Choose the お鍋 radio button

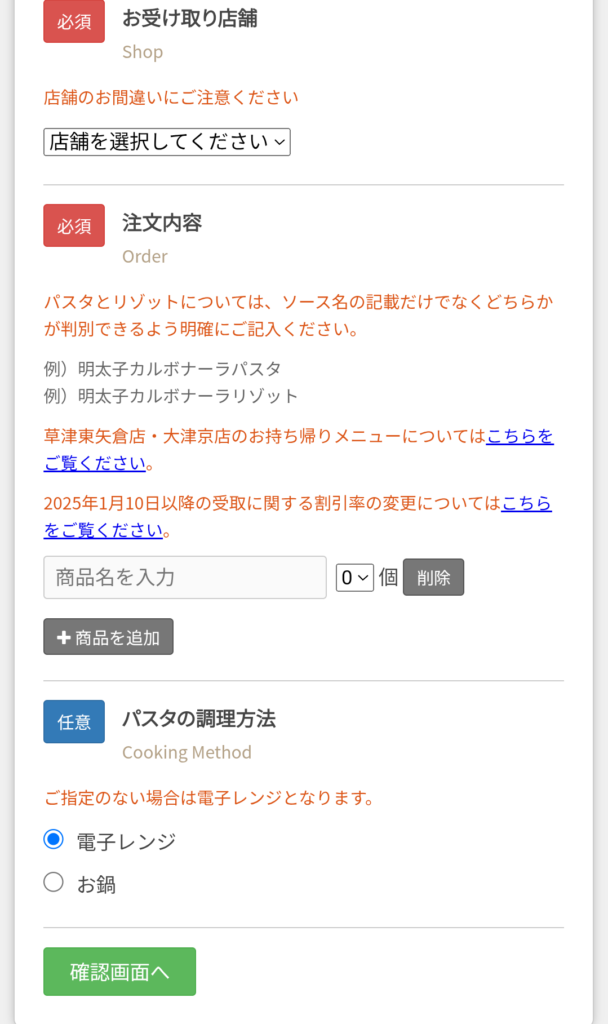pyautogui.click(x=54, y=882)
